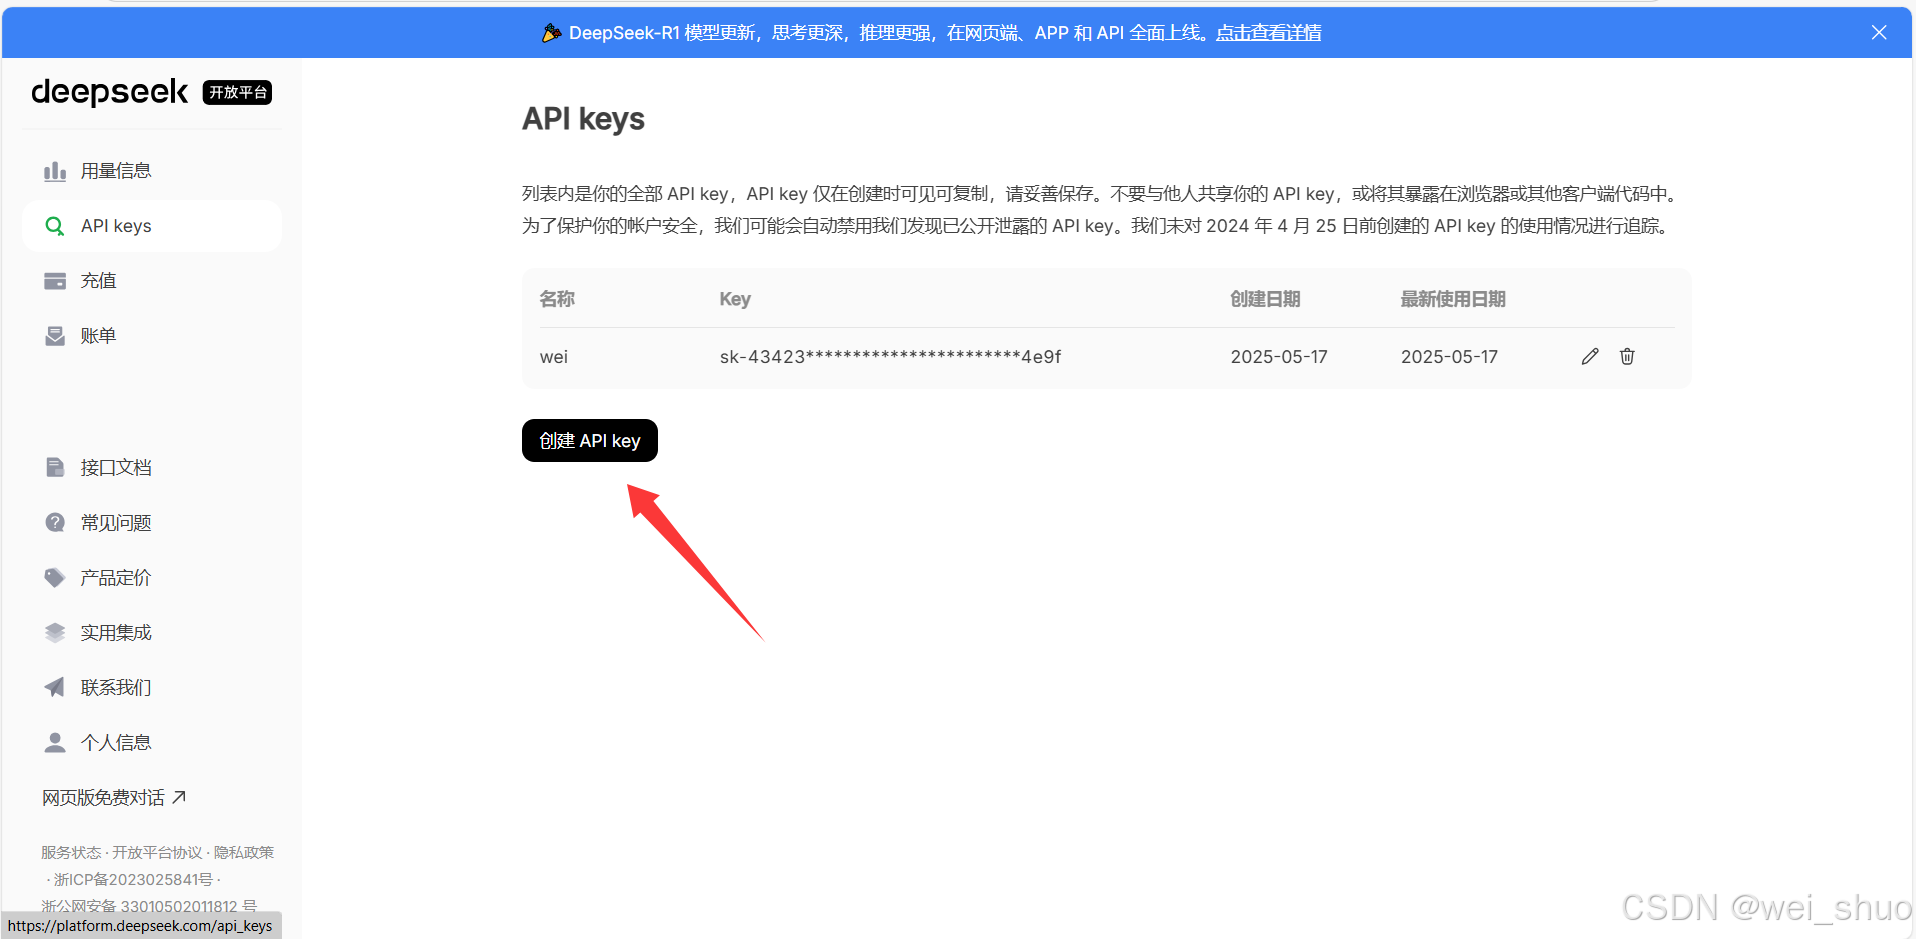Open 个人信息 settings
Viewport: 1916px width, 939px height.
coord(152,742)
